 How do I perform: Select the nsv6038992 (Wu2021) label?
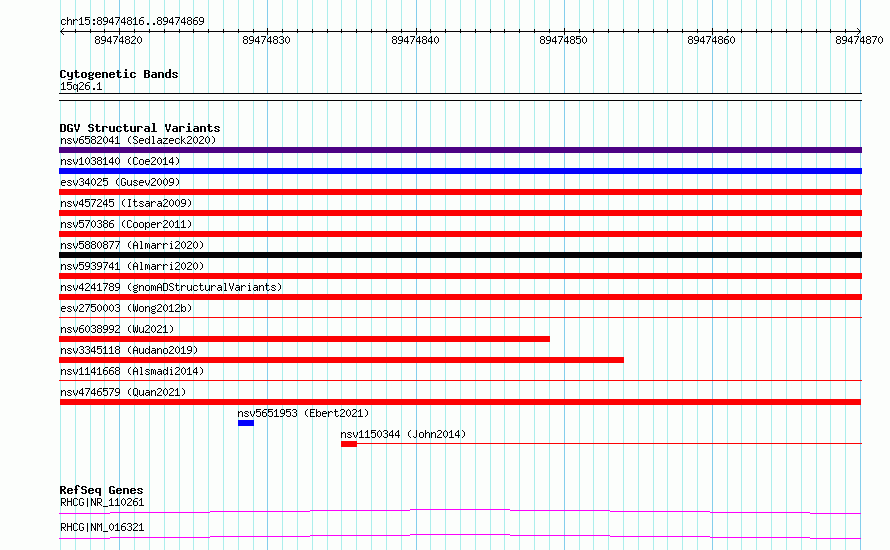point(117,329)
